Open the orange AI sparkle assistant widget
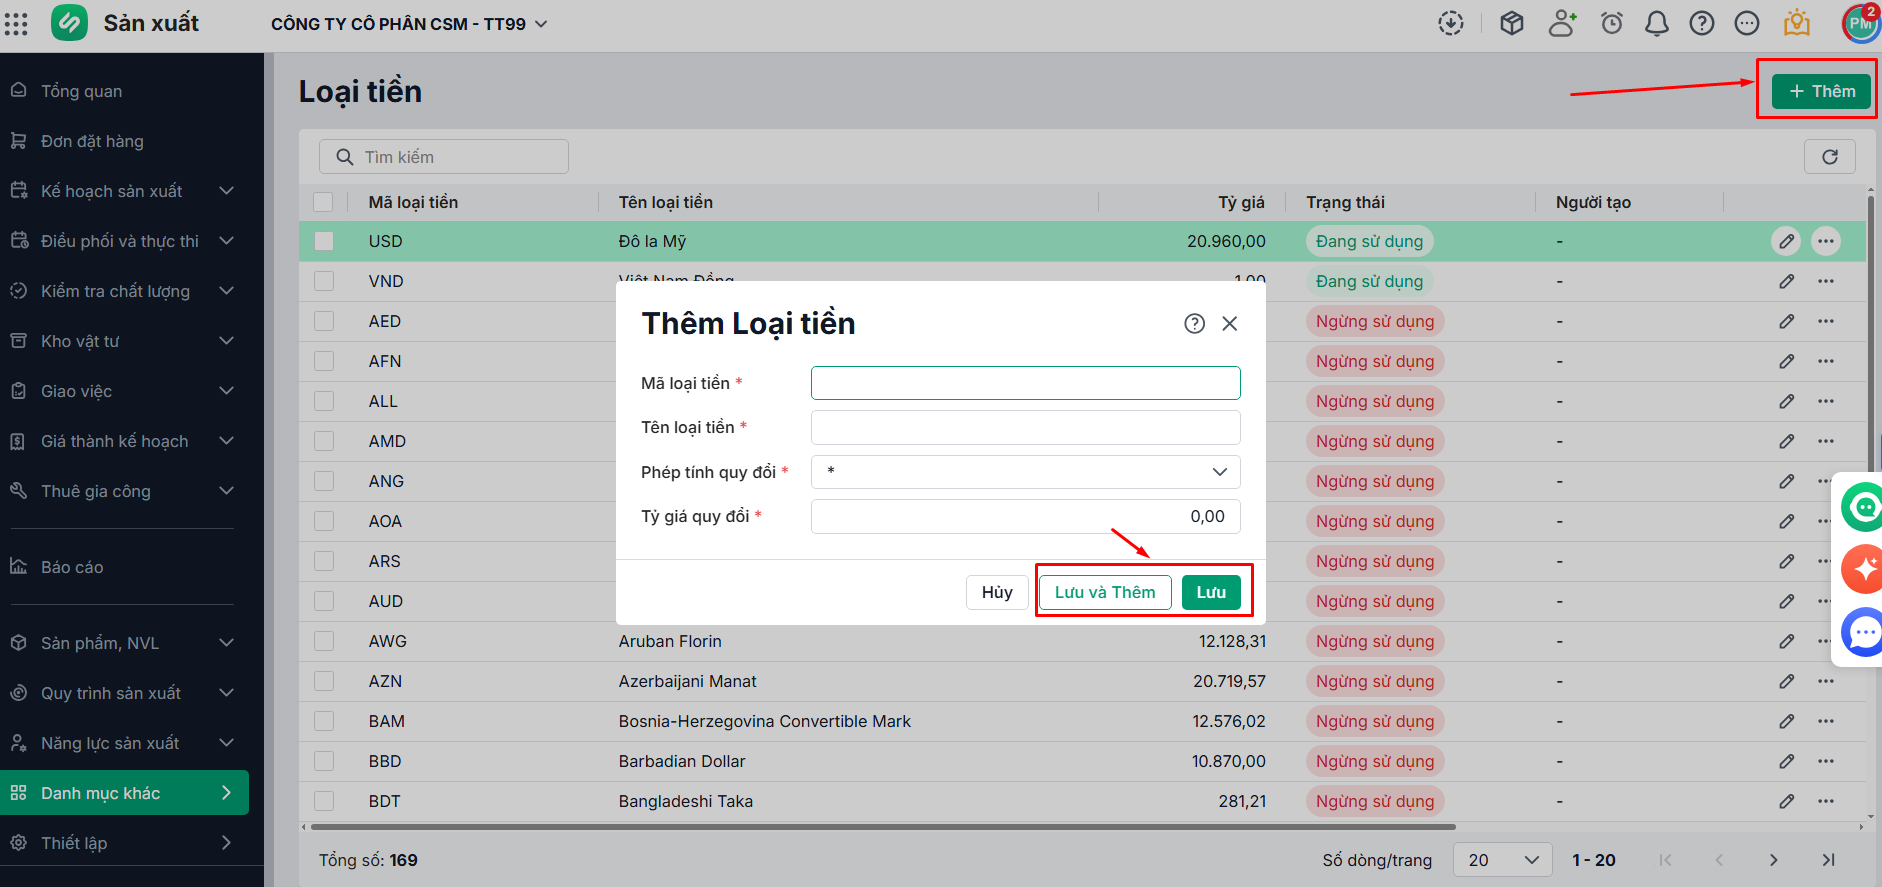The width and height of the screenshot is (1882, 887). (1863, 569)
